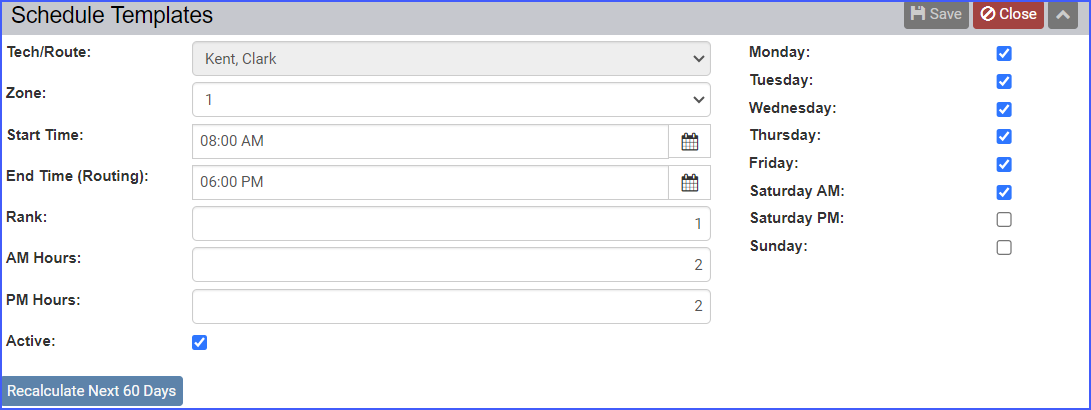This screenshot has height=410, width=1091.
Task: Toggle the Active checkbox
Action: tap(200, 342)
